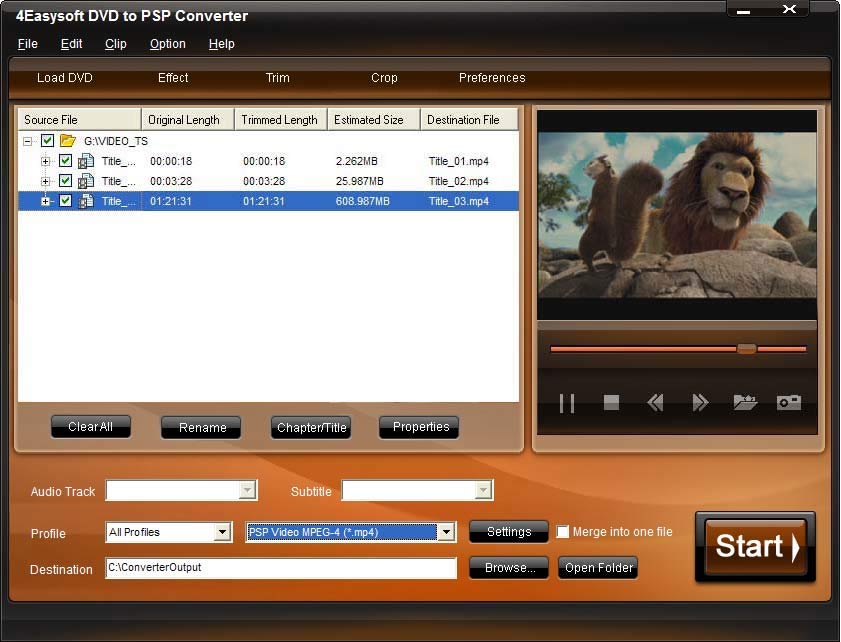Viewport: 841px width, 642px height.
Task: Open the Option menu
Action: click(167, 44)
